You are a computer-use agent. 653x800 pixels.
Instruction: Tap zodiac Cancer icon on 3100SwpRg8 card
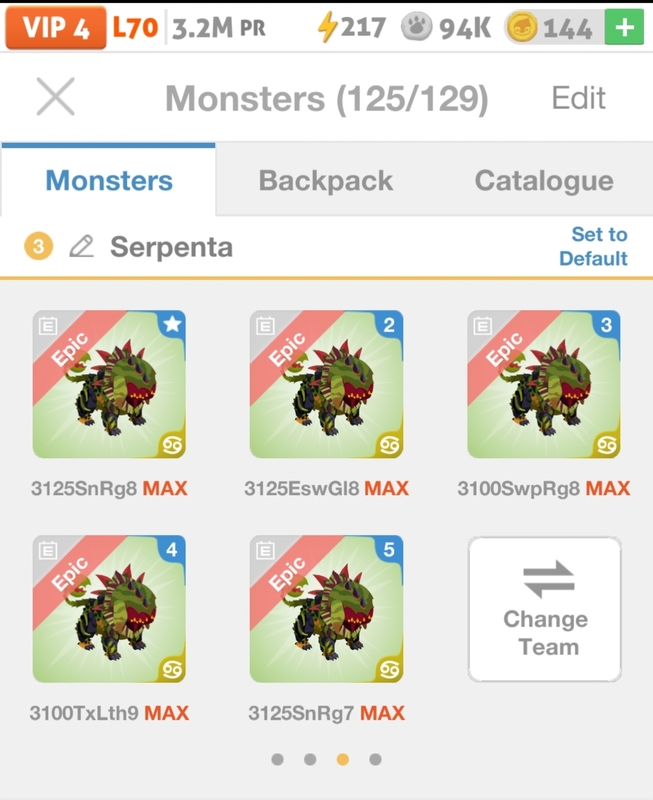tap(607, 445)
